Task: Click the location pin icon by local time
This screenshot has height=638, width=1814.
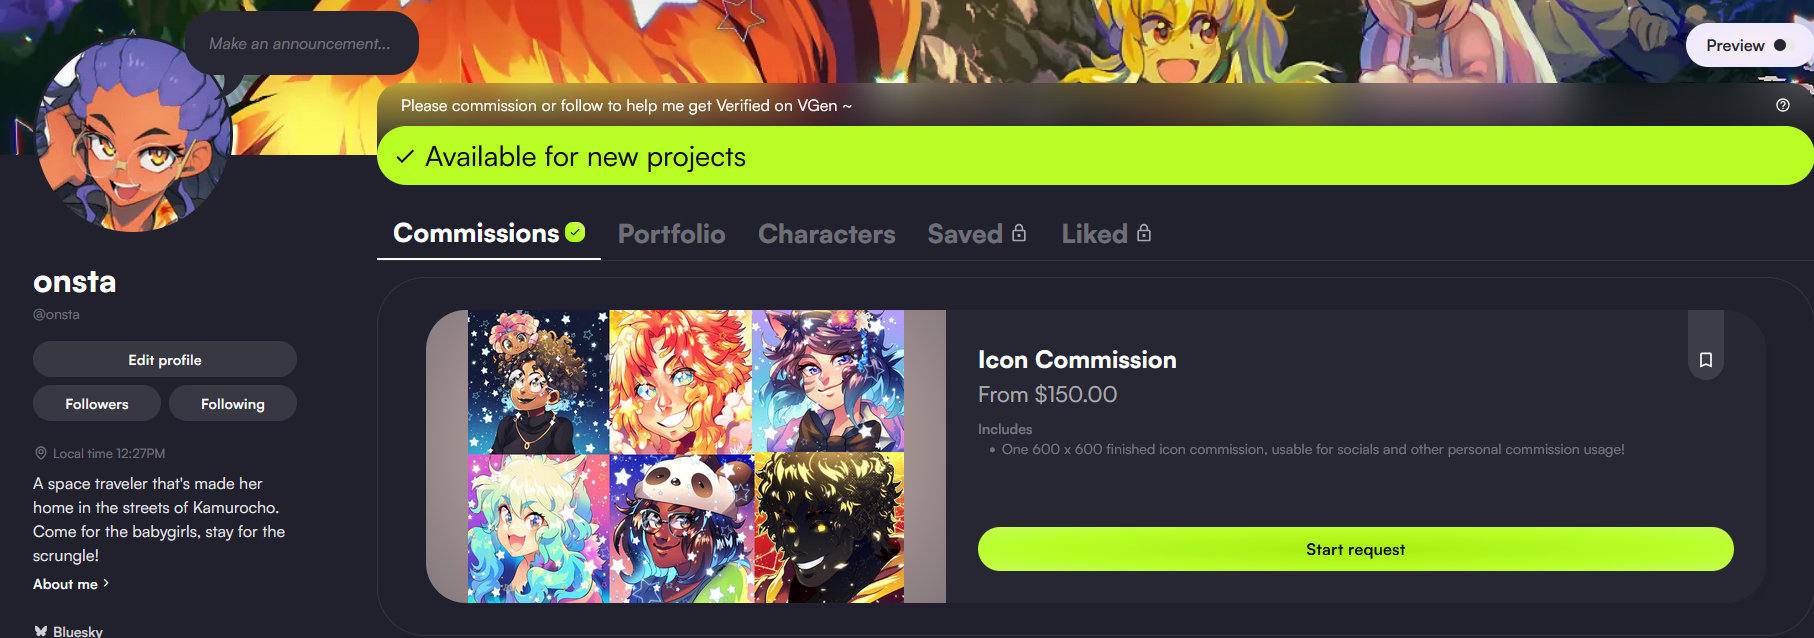Action: coord(41,453)
